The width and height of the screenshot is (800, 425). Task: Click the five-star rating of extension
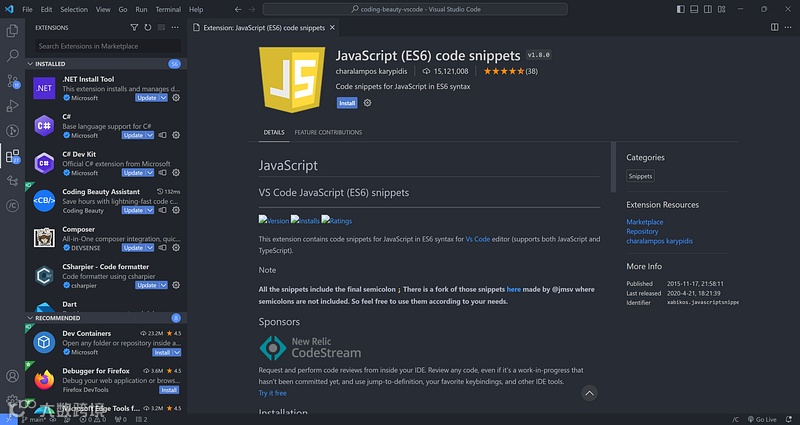coord(504,71)
